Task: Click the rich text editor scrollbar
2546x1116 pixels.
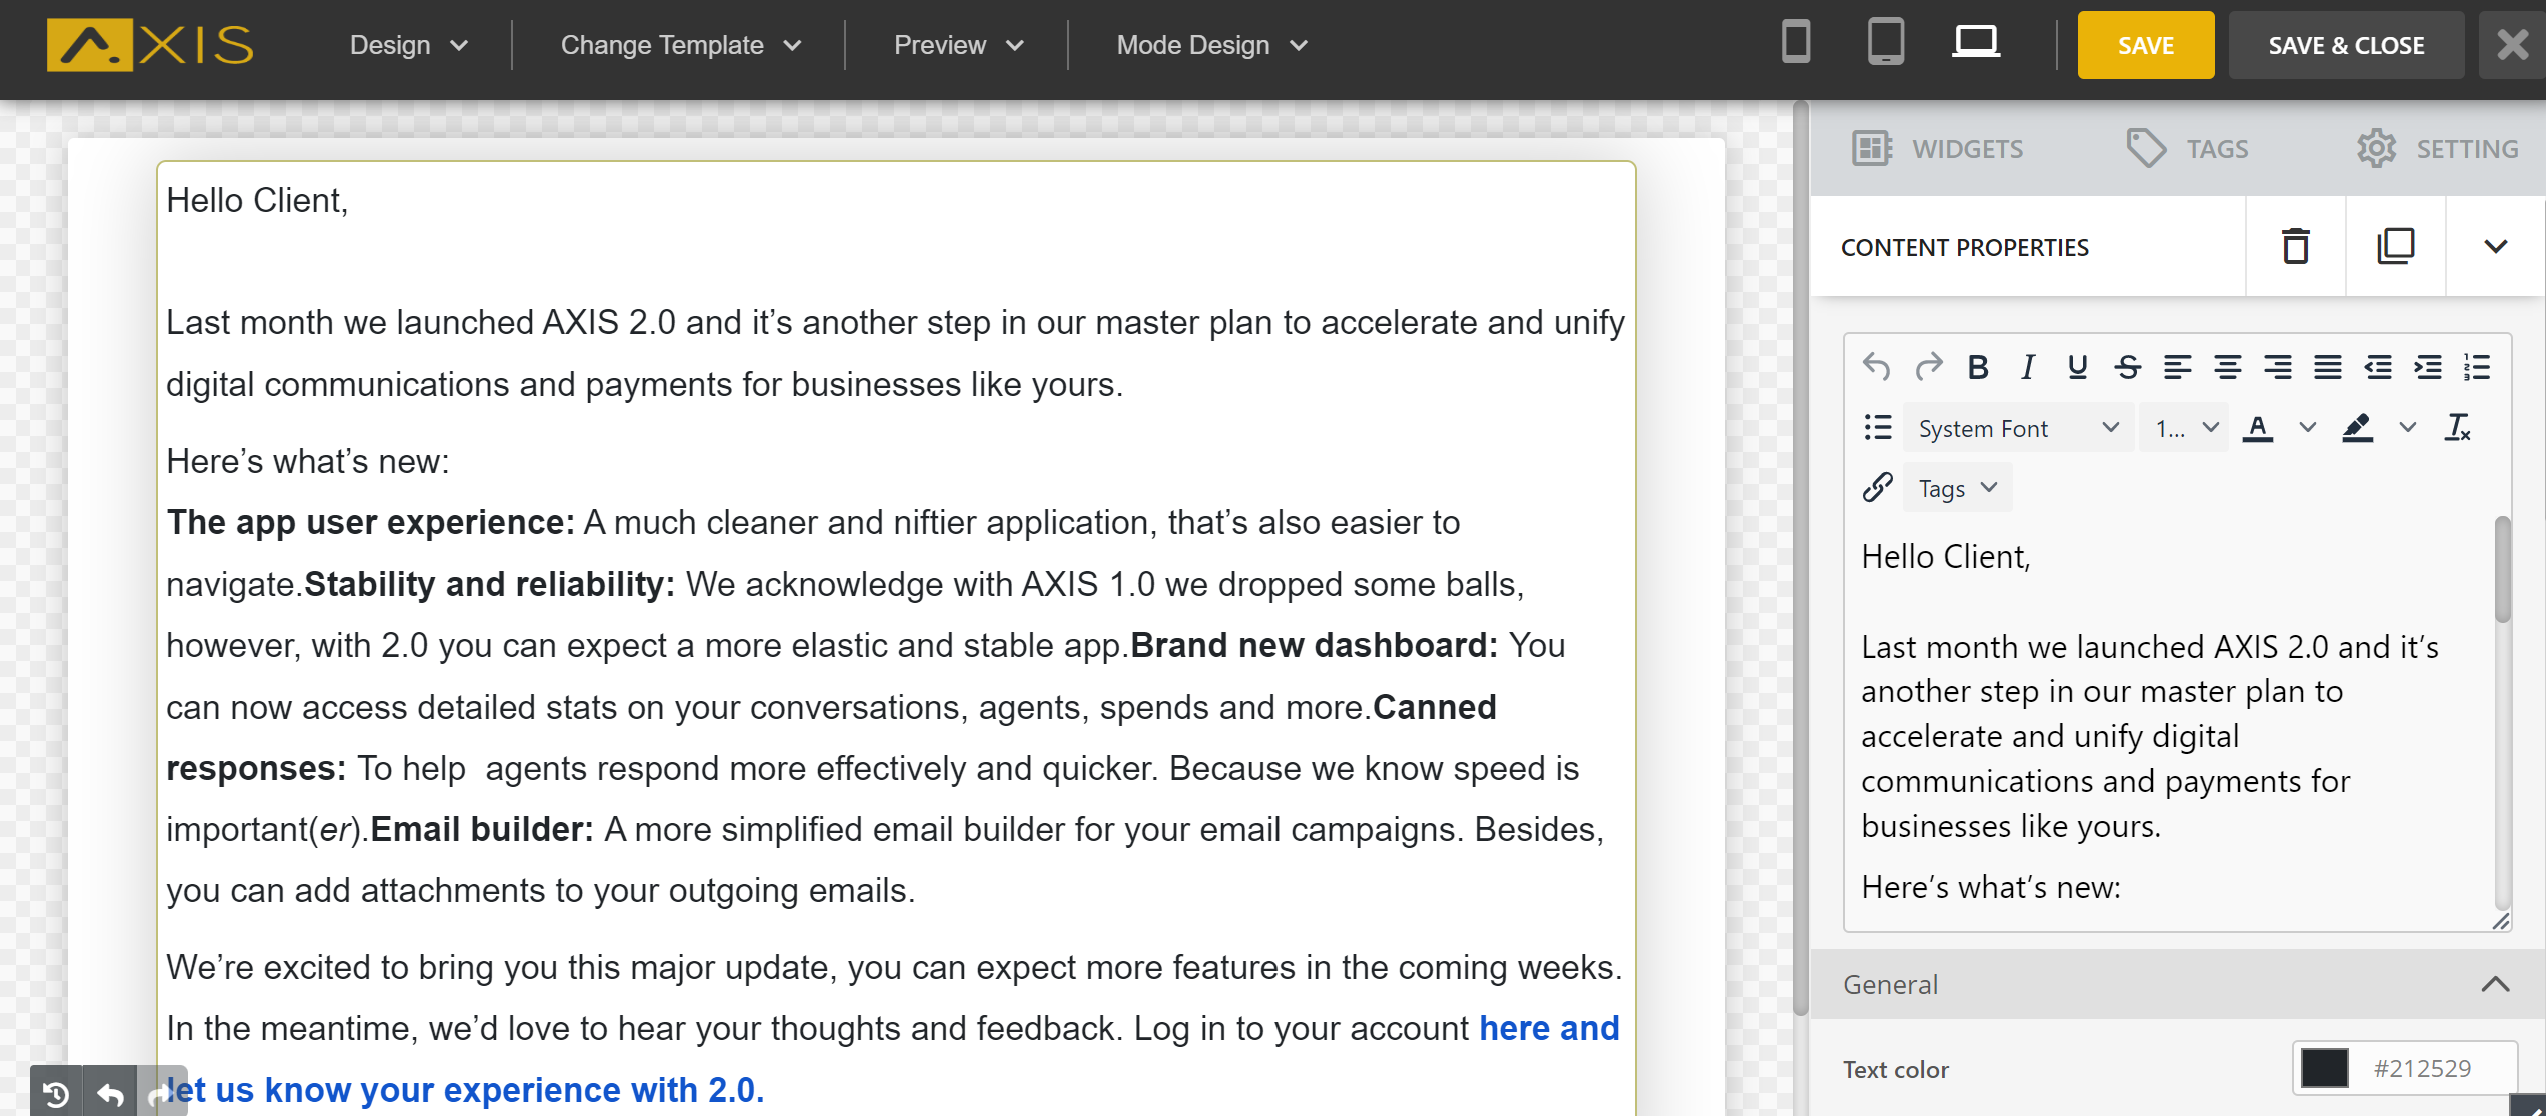Action: tap(2502, 568)
